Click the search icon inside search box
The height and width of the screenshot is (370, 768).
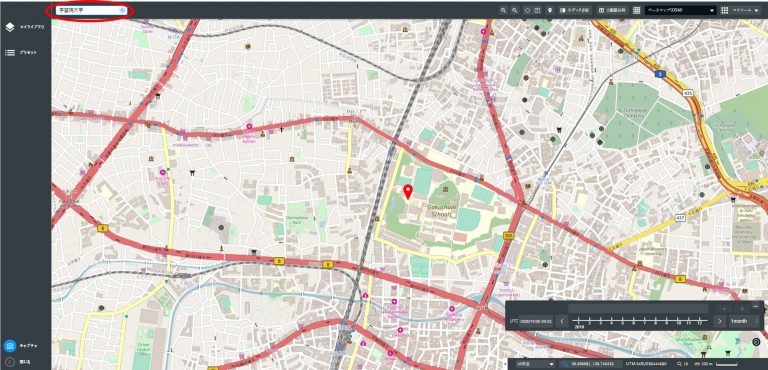[122, 10]
